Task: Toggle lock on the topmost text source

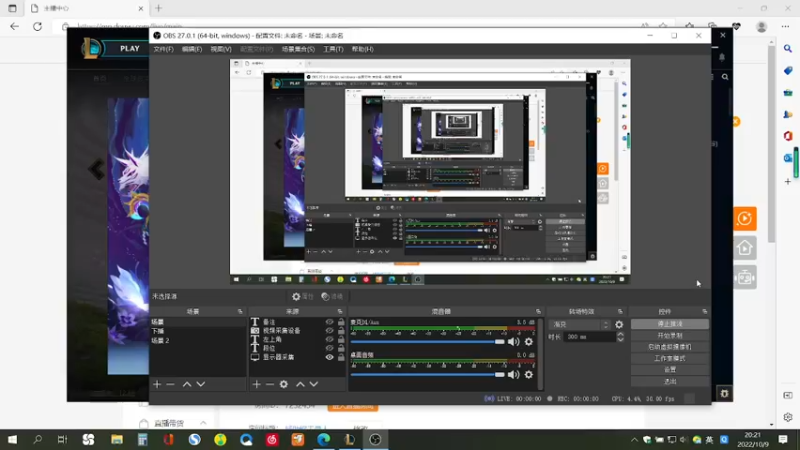Action: 341,322
